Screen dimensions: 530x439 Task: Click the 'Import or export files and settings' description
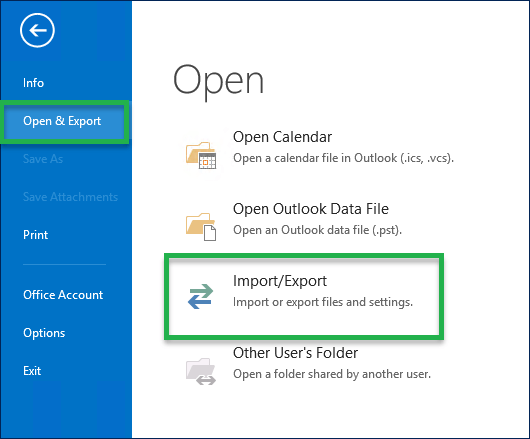[x=323, y=302]
